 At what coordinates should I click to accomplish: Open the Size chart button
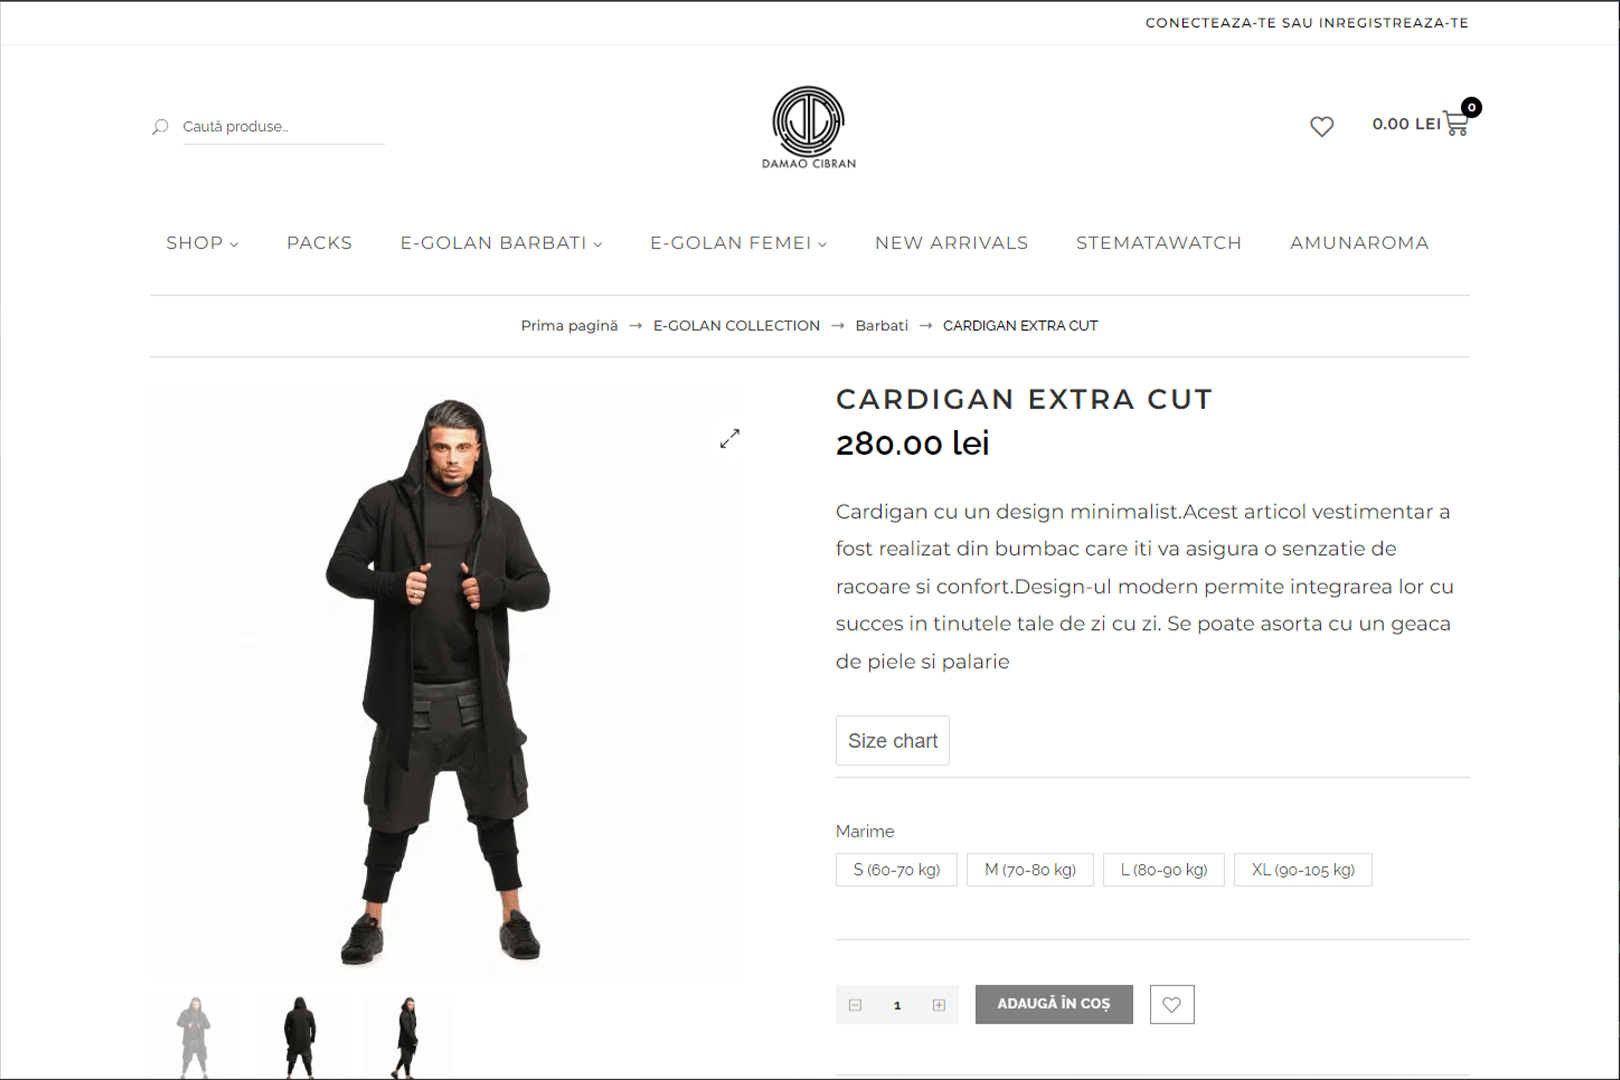coord(893,741)
